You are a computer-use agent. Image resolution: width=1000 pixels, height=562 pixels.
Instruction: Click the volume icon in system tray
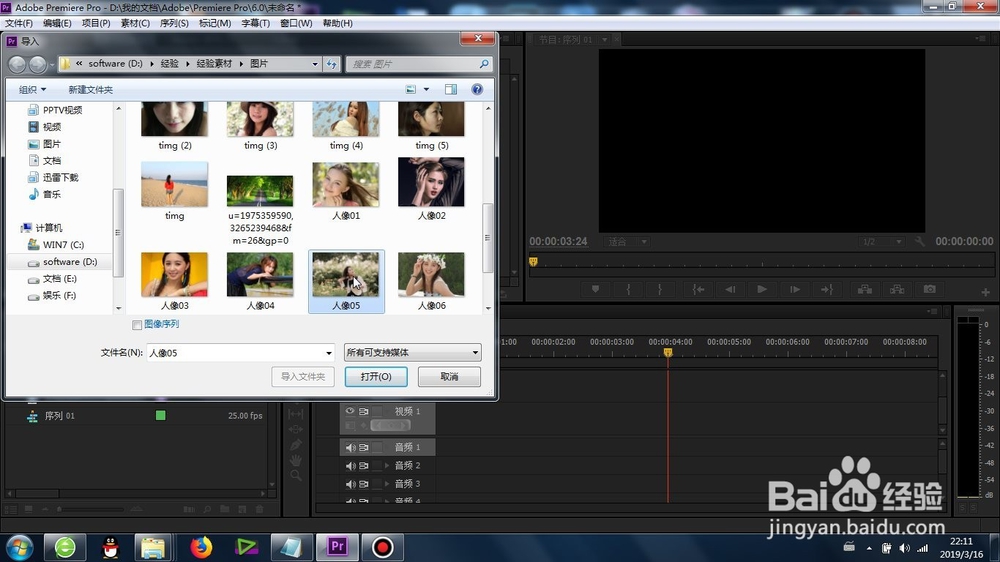click(x=904, y=548)
